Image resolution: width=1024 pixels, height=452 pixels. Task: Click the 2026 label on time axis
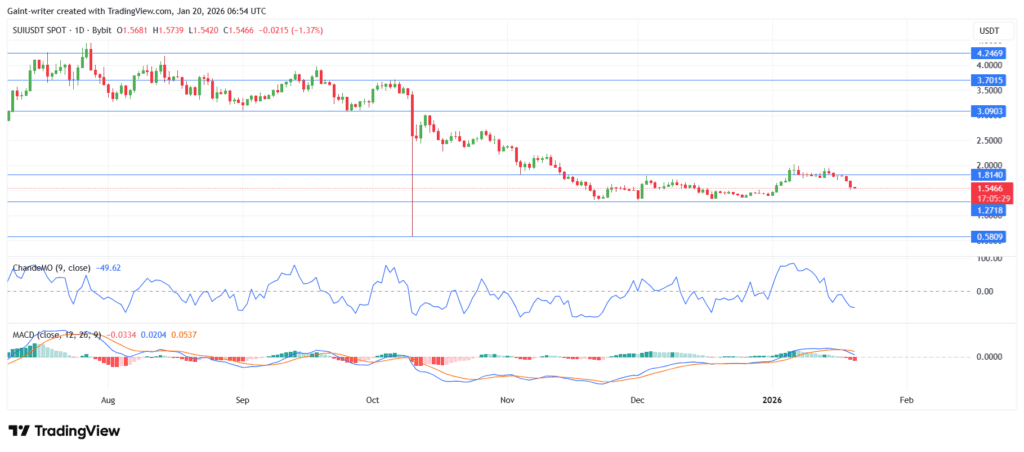[773, 398]
